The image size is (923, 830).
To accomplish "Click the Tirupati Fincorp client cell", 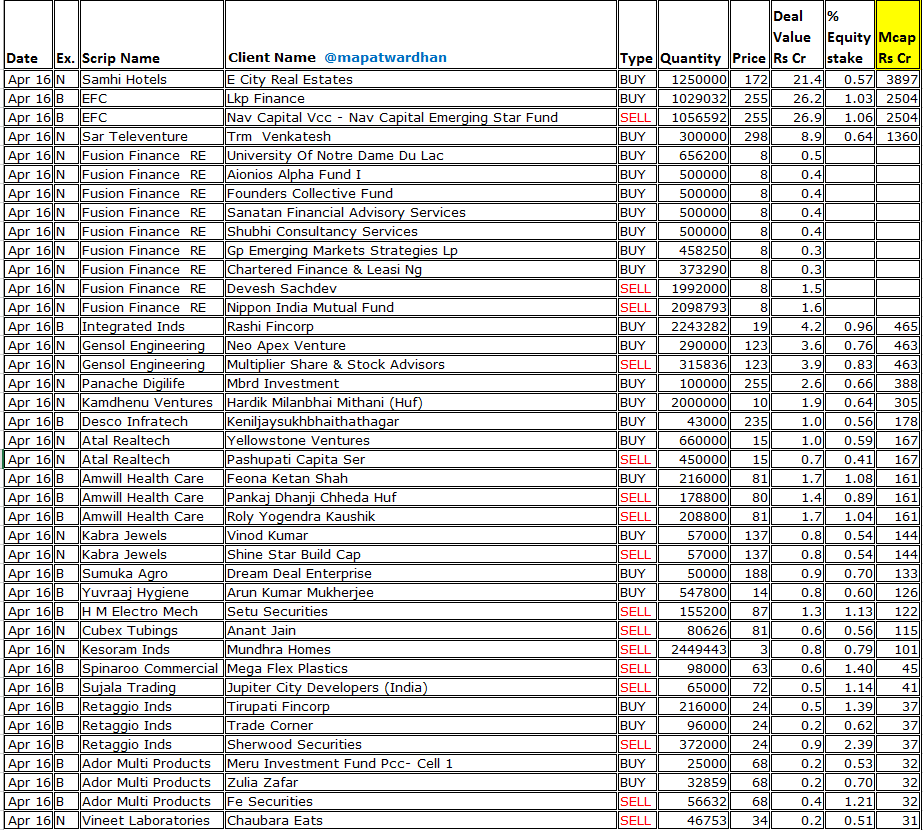I will [421, 706].
